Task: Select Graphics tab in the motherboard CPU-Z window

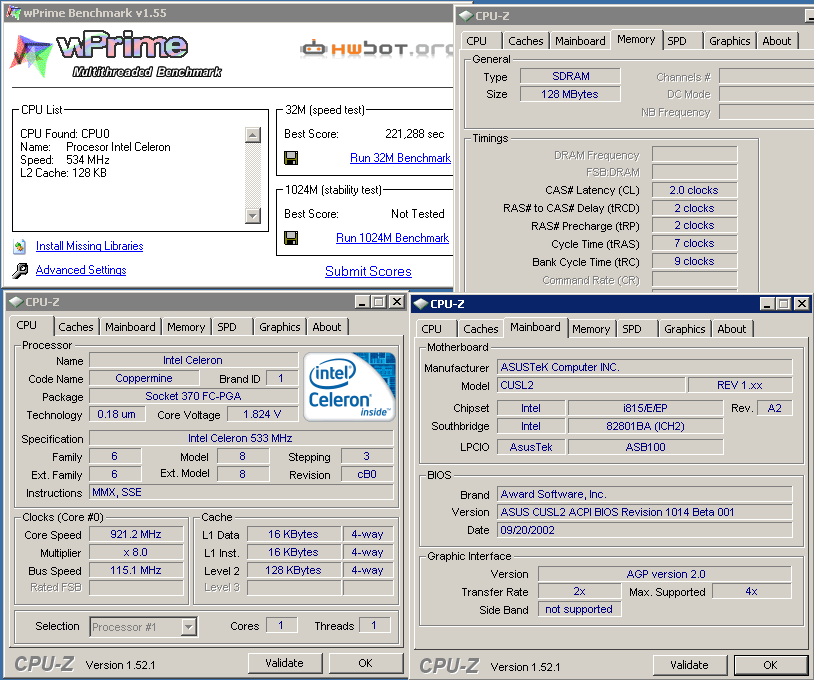Action: [684, 329]
